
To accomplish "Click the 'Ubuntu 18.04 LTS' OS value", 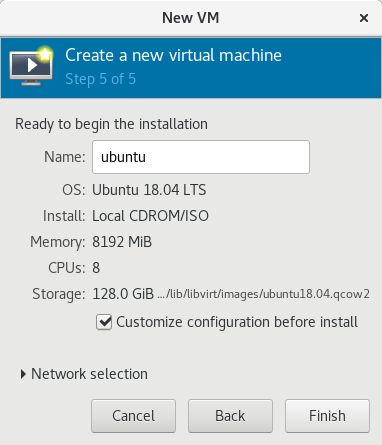I will (x=149, y=190).
